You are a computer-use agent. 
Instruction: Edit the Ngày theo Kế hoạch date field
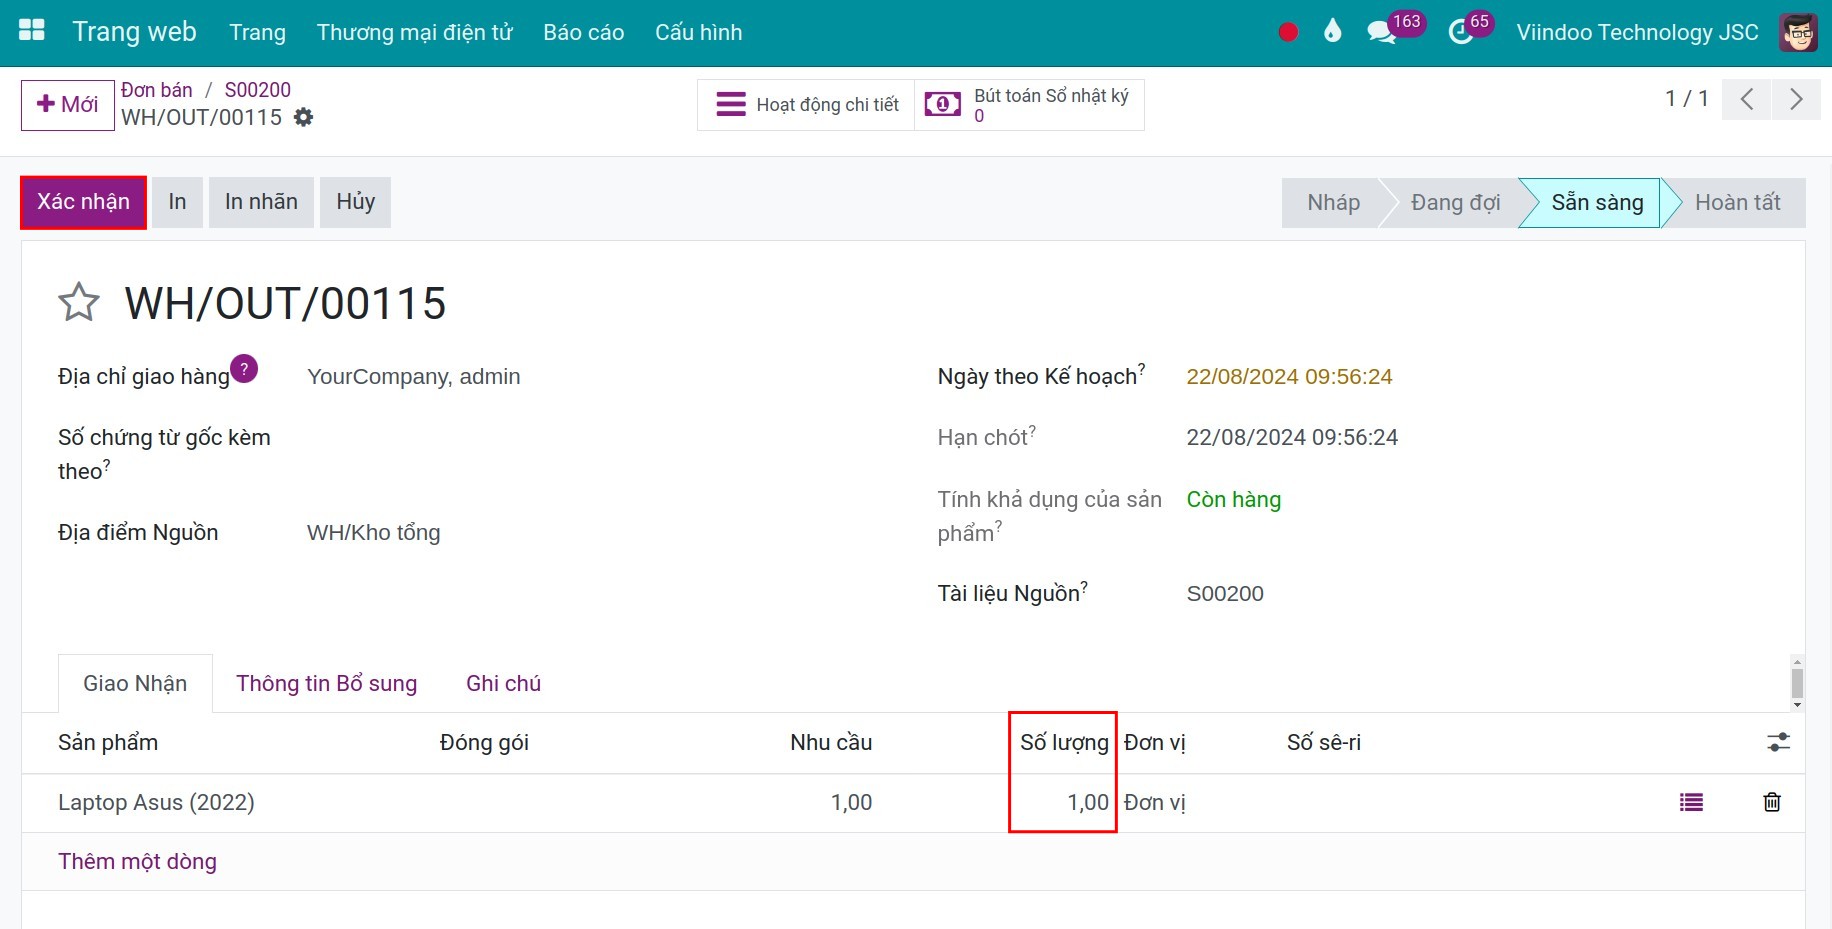tap(1289, 377)
